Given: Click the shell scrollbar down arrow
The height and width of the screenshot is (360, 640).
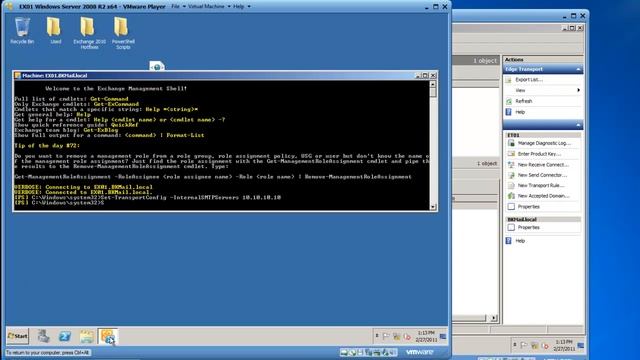Looking at the screenshot, I should pos(433,207).
